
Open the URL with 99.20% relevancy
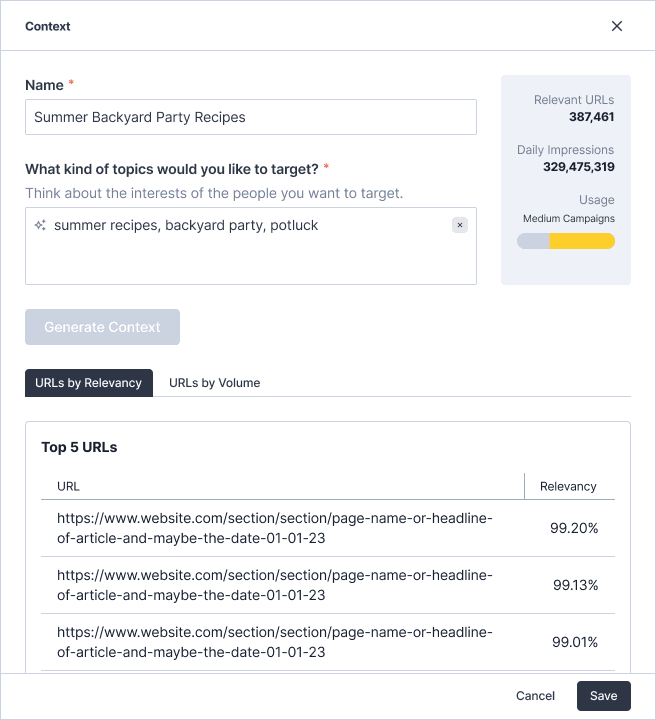point(275,528)
